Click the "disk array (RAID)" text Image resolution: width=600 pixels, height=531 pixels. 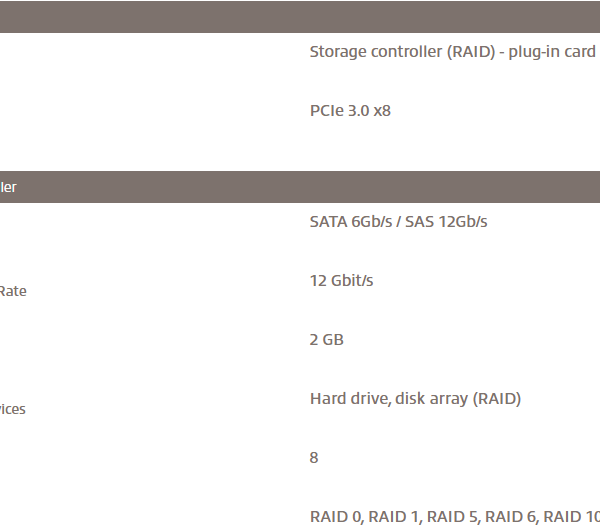pyautogui.click(x=458, y=399)
